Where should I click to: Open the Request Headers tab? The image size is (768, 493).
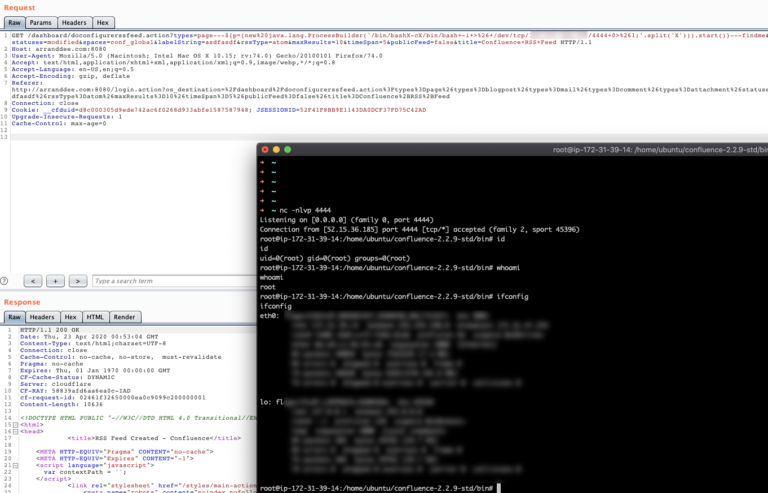[73, 21]
